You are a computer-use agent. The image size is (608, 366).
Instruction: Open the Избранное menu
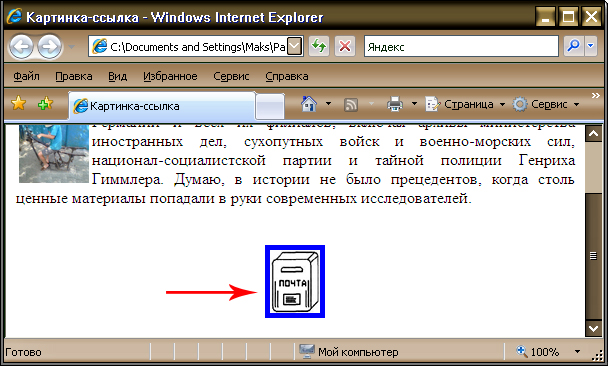point(170,76)
